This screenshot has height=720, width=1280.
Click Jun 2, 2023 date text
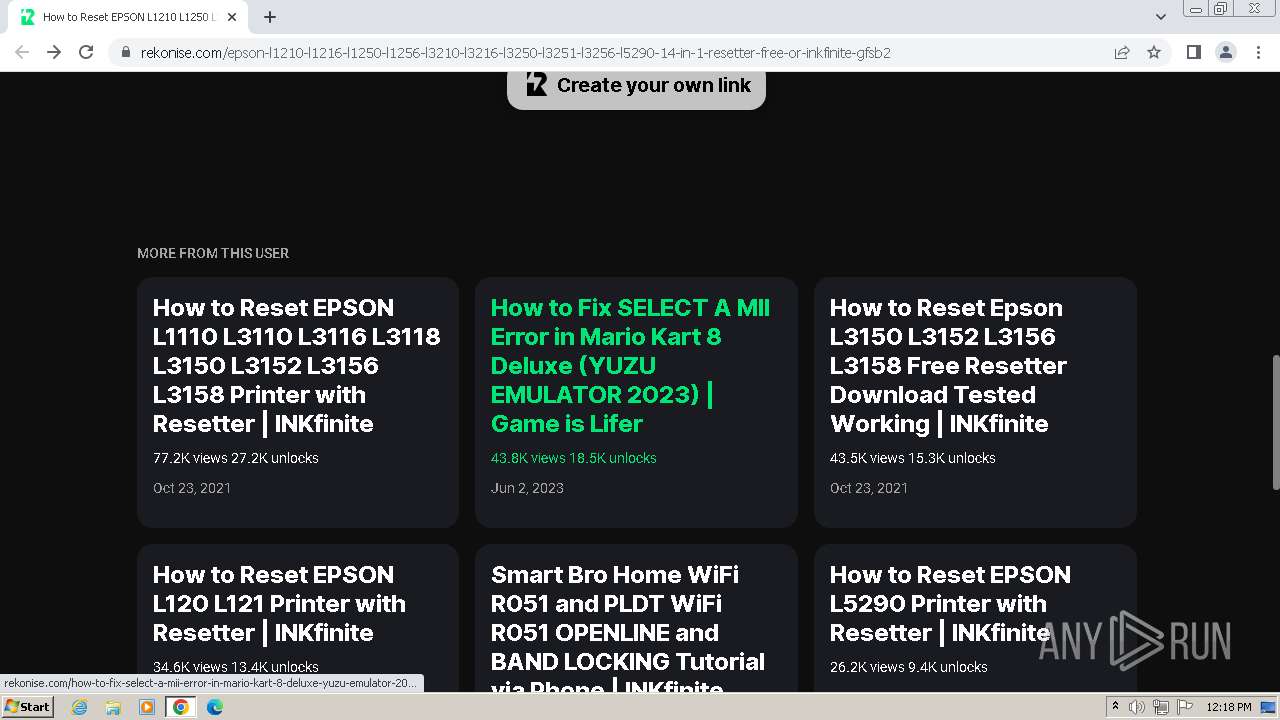(527, 488)
